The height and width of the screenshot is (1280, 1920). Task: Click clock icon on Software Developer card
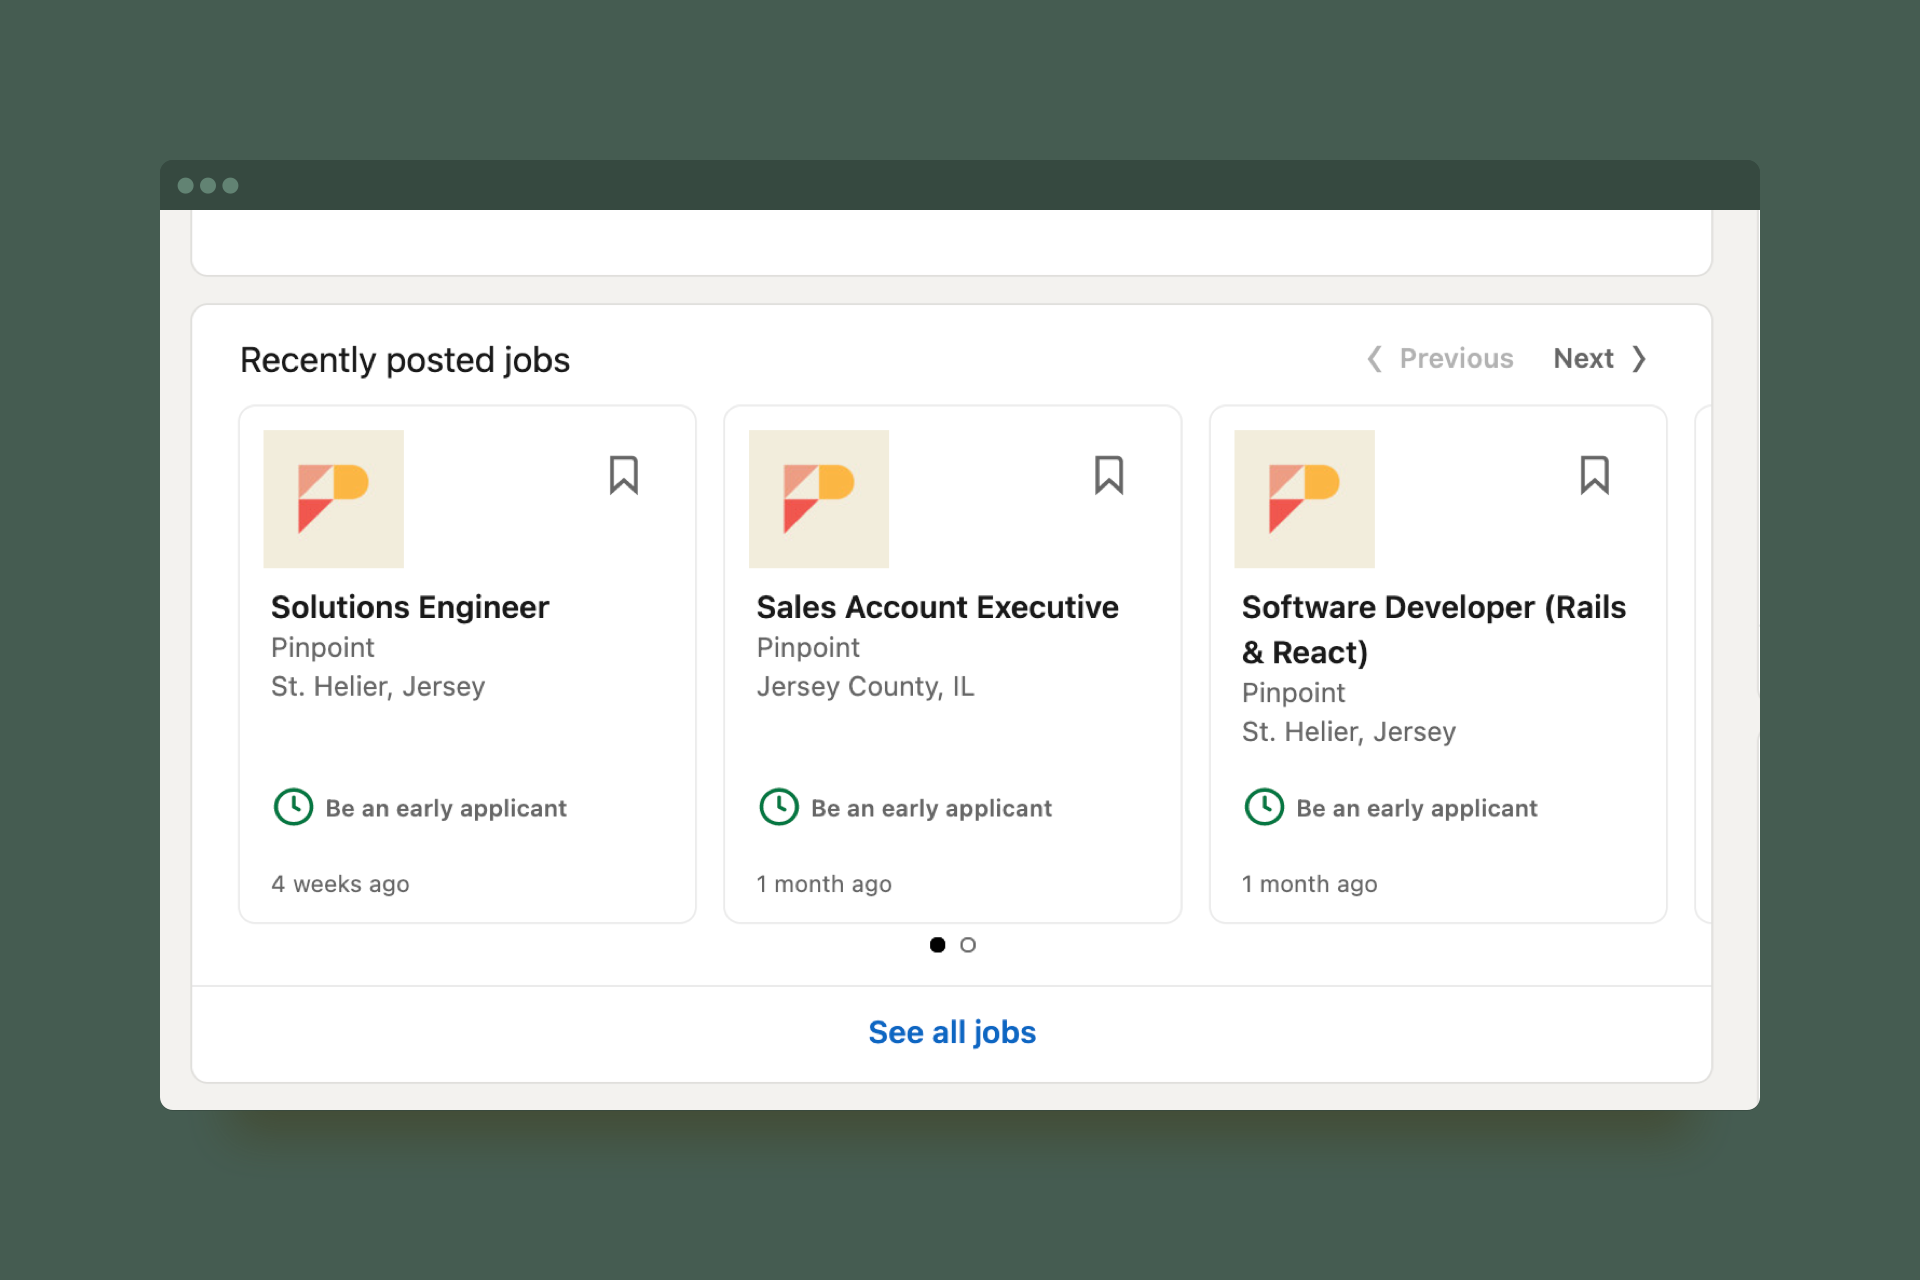(x=1264, y=807)
